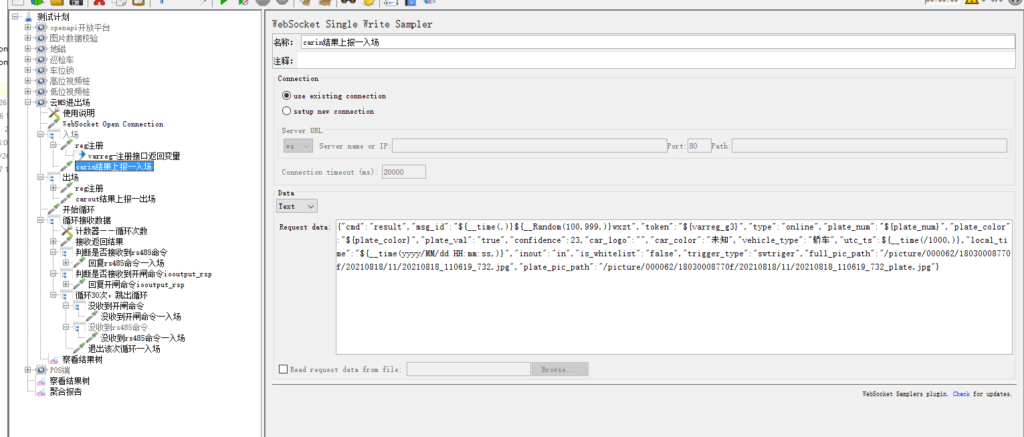Select the "use existing connection" radio button
Viewport: 1024px width, 437px height.
tap(288, 96)
